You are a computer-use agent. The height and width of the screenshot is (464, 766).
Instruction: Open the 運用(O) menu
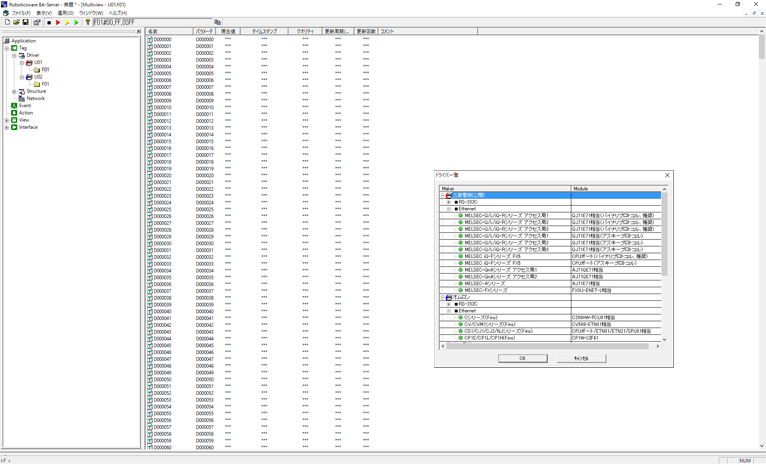[x=65, y=13]
